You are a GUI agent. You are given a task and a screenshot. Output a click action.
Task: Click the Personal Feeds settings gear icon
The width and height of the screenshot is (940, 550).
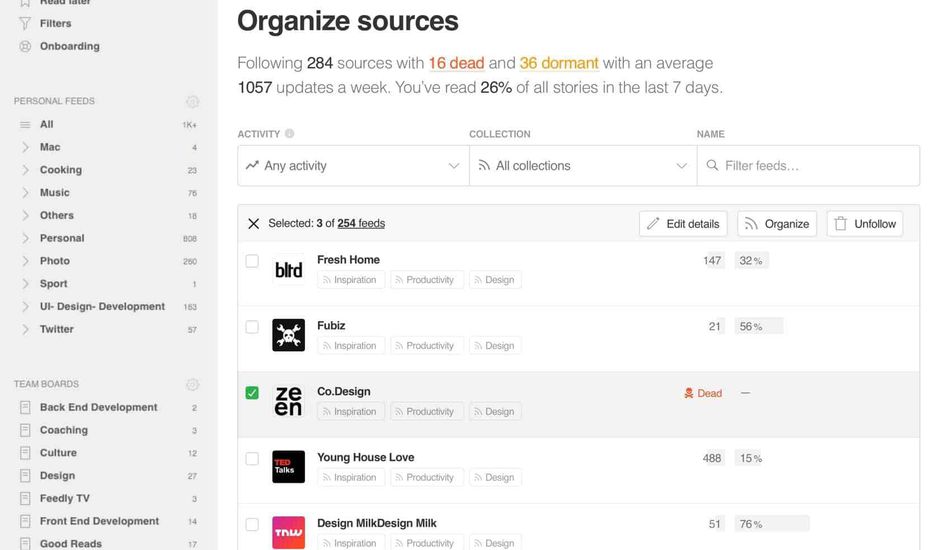click(192, 102)
